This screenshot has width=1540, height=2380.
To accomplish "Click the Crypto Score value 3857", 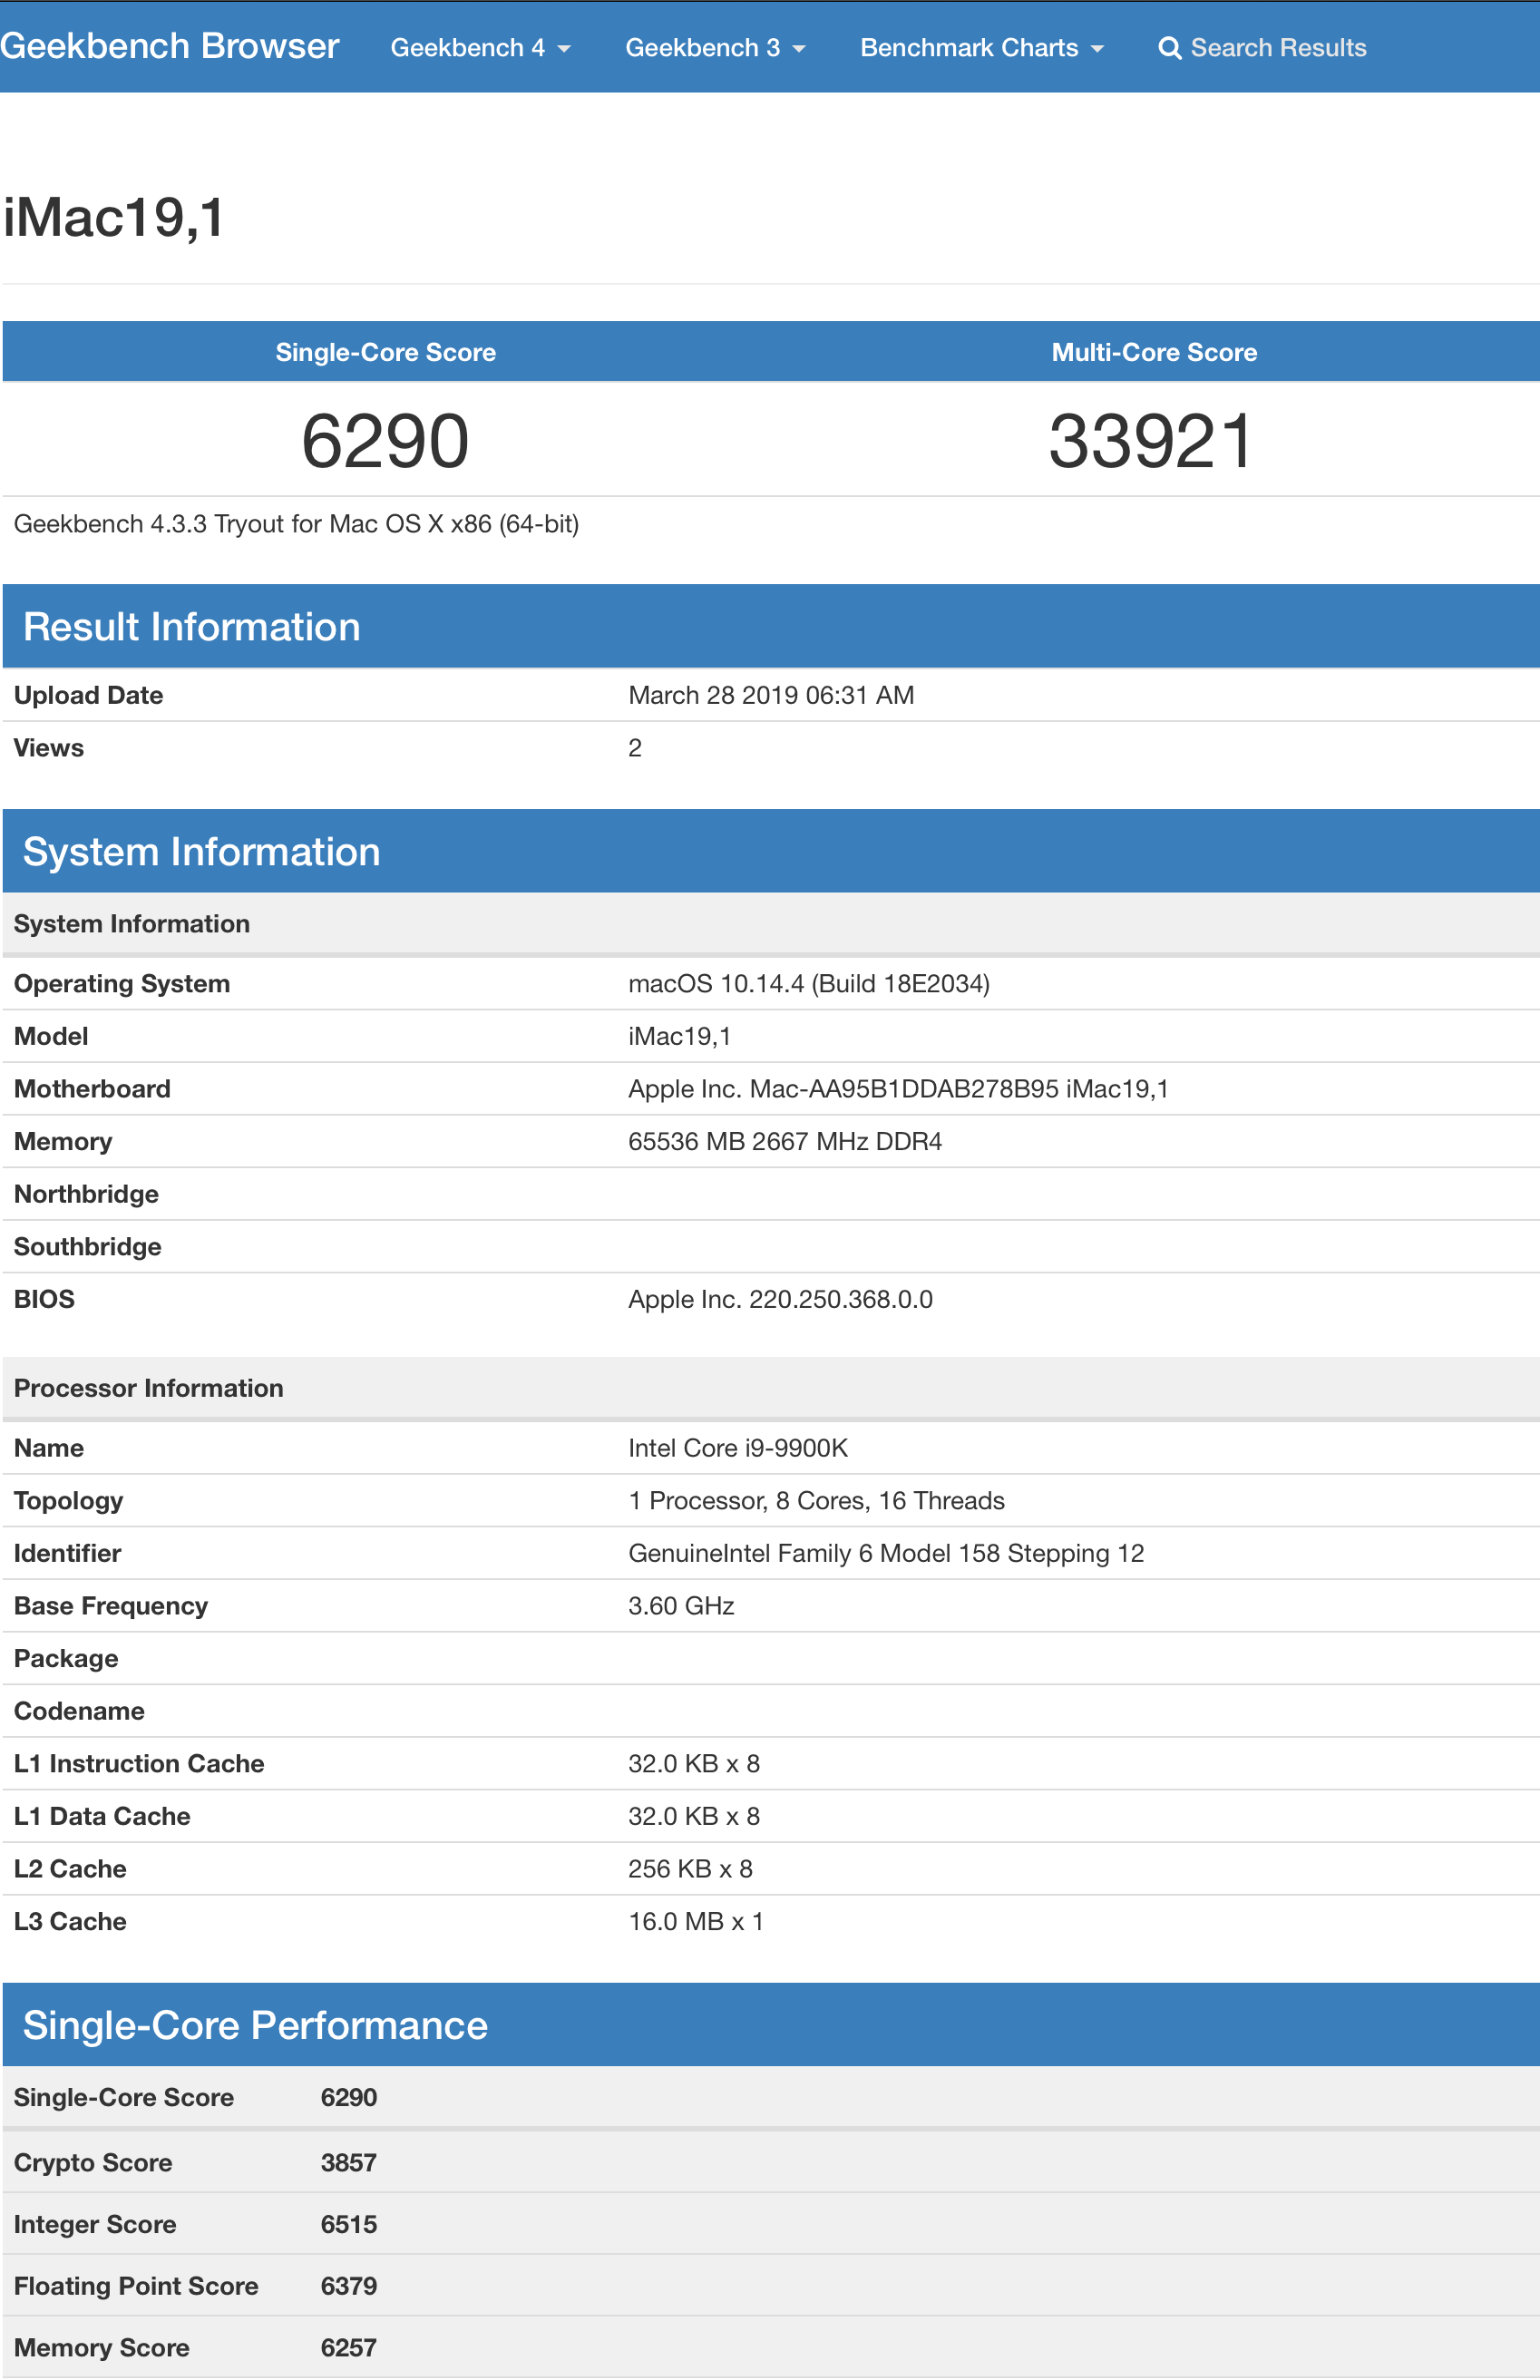I will tap(349, 2162).
